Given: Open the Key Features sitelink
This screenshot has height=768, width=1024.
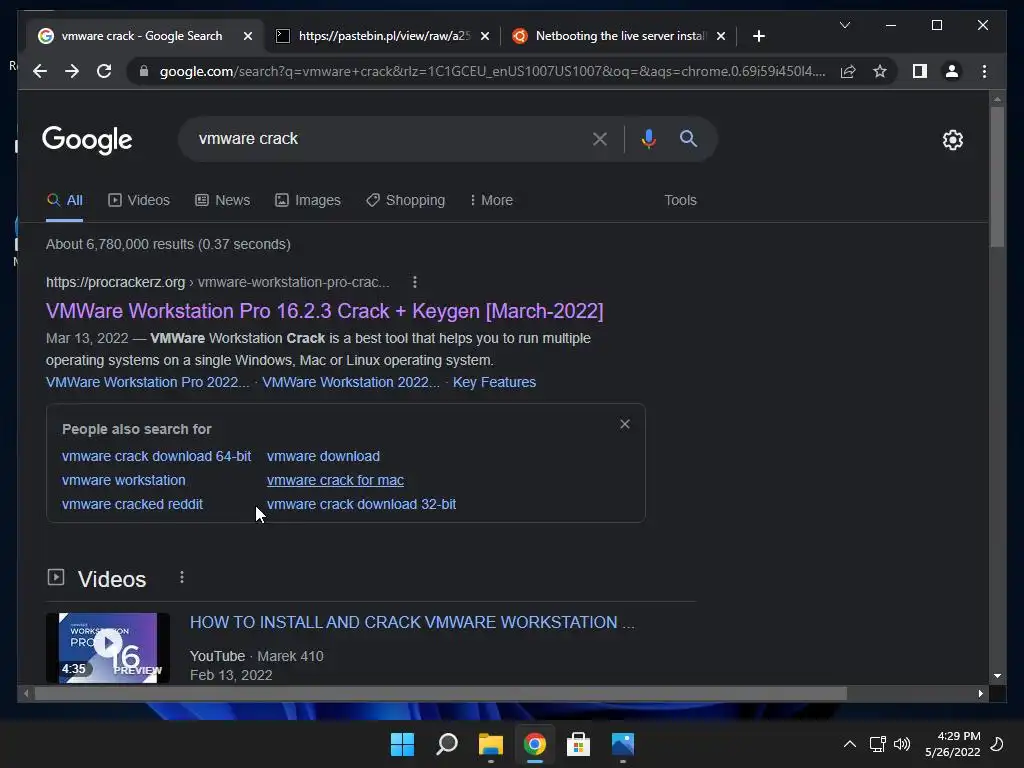Looking at the screenshot, I should 494,382.
